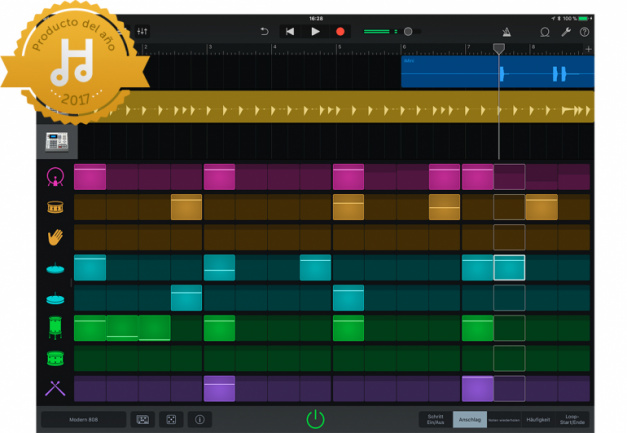Check the battery indicator in the status bar
Viewport: 627px width, 433px height.
coord(583,18)
